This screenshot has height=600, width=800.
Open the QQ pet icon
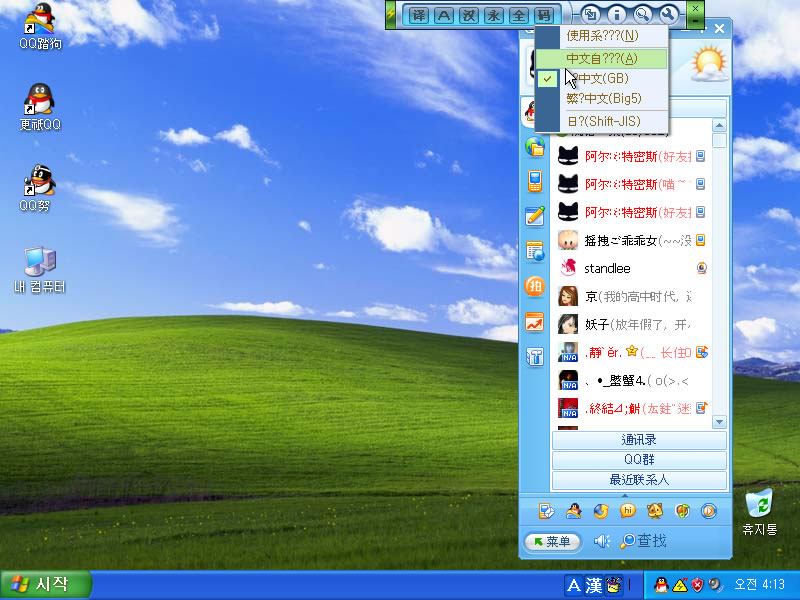pyautogui.click(x=655, y=511)
